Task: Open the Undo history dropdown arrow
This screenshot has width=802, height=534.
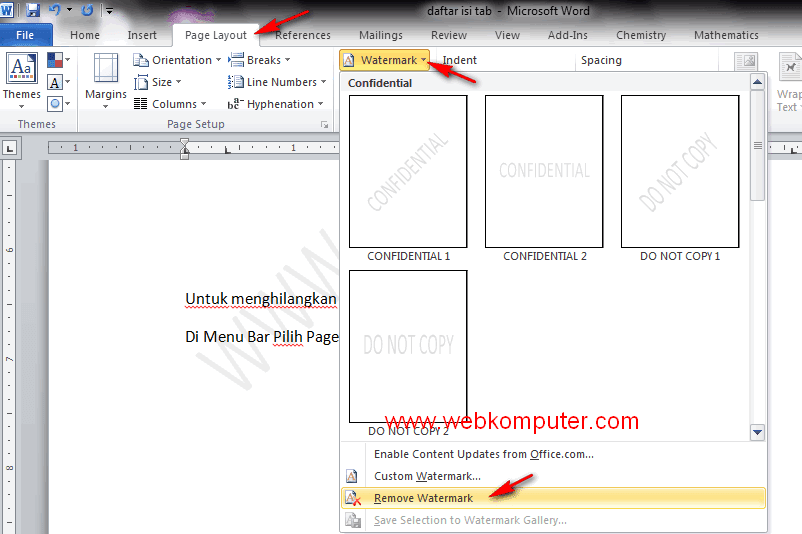Action: [x=69, y=10]
